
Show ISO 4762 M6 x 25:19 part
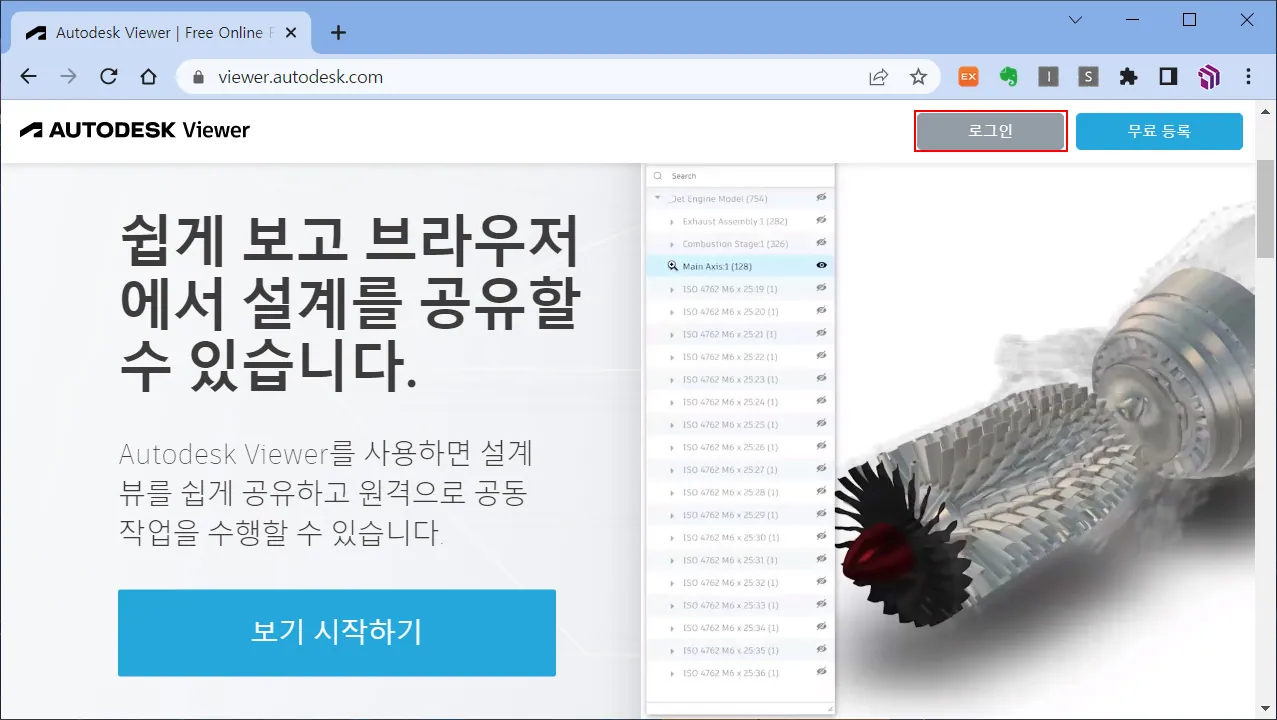[x=822, y=288]
